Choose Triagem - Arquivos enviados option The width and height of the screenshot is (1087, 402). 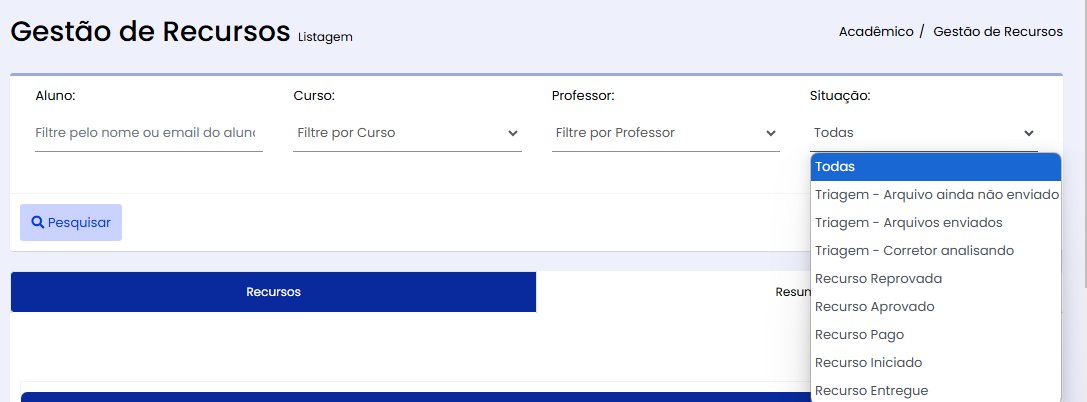tap(936, 222)
